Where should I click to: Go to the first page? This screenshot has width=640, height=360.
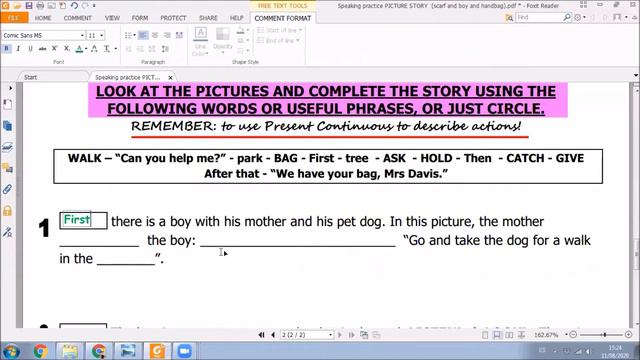pyautogui.click(x=262, y=335)
